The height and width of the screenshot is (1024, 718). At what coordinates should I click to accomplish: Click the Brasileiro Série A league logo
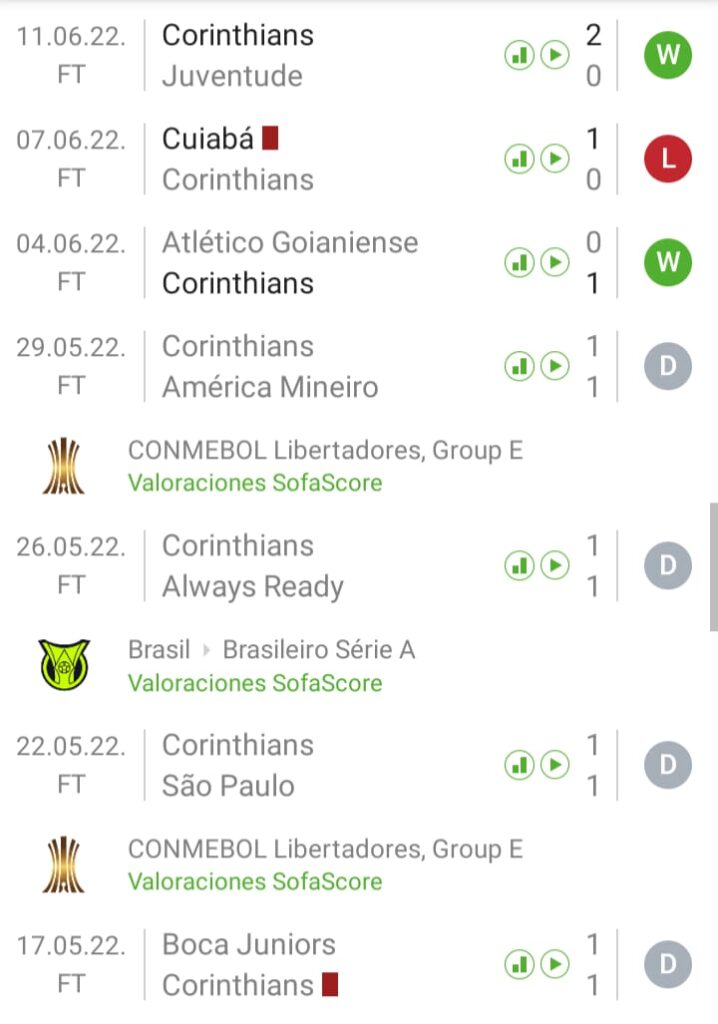click(64, 666)
